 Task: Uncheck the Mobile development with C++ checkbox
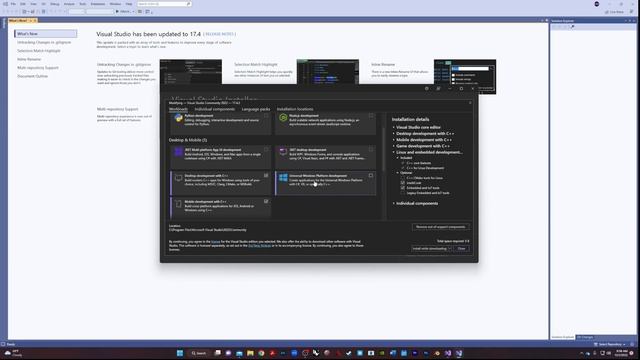[x=266, y=202]
